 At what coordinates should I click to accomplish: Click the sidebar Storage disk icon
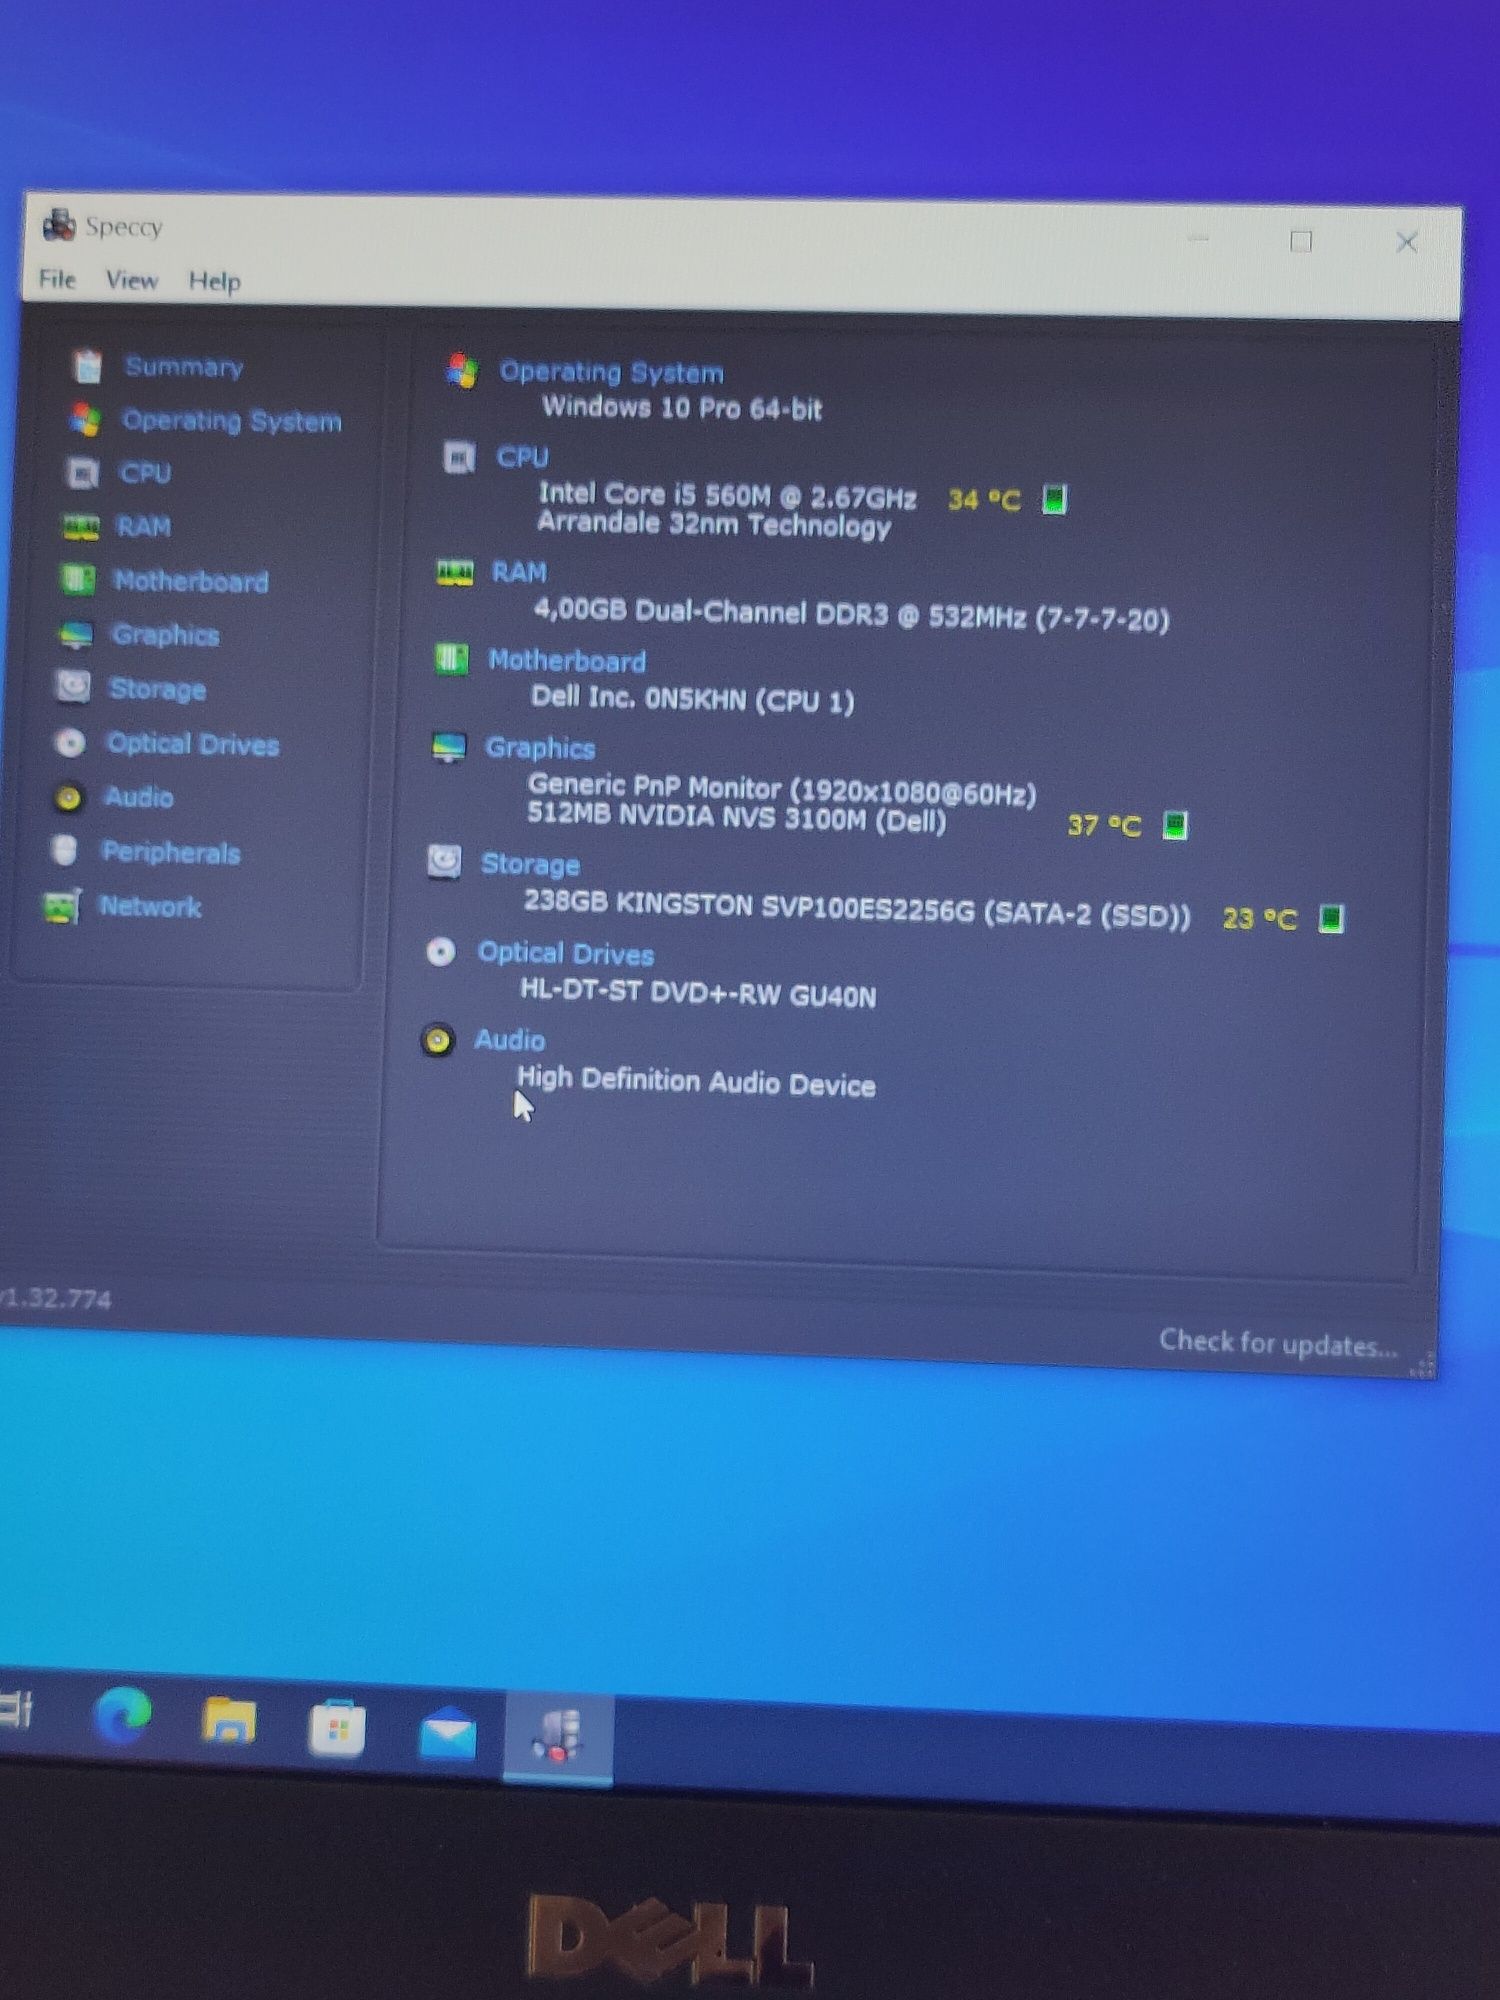(x=72, y=687)
